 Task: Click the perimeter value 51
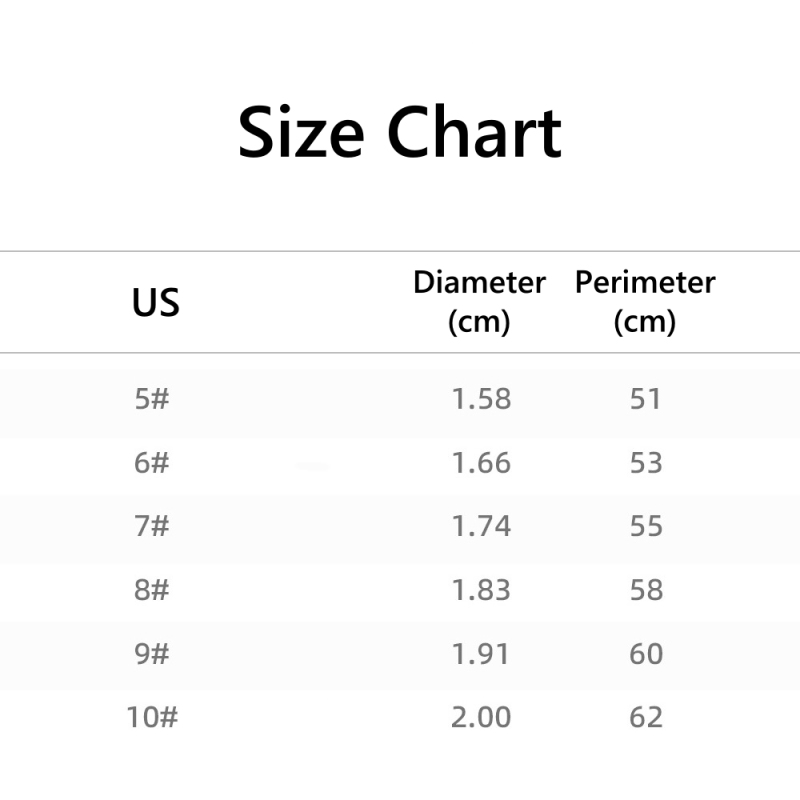[646, 399]
